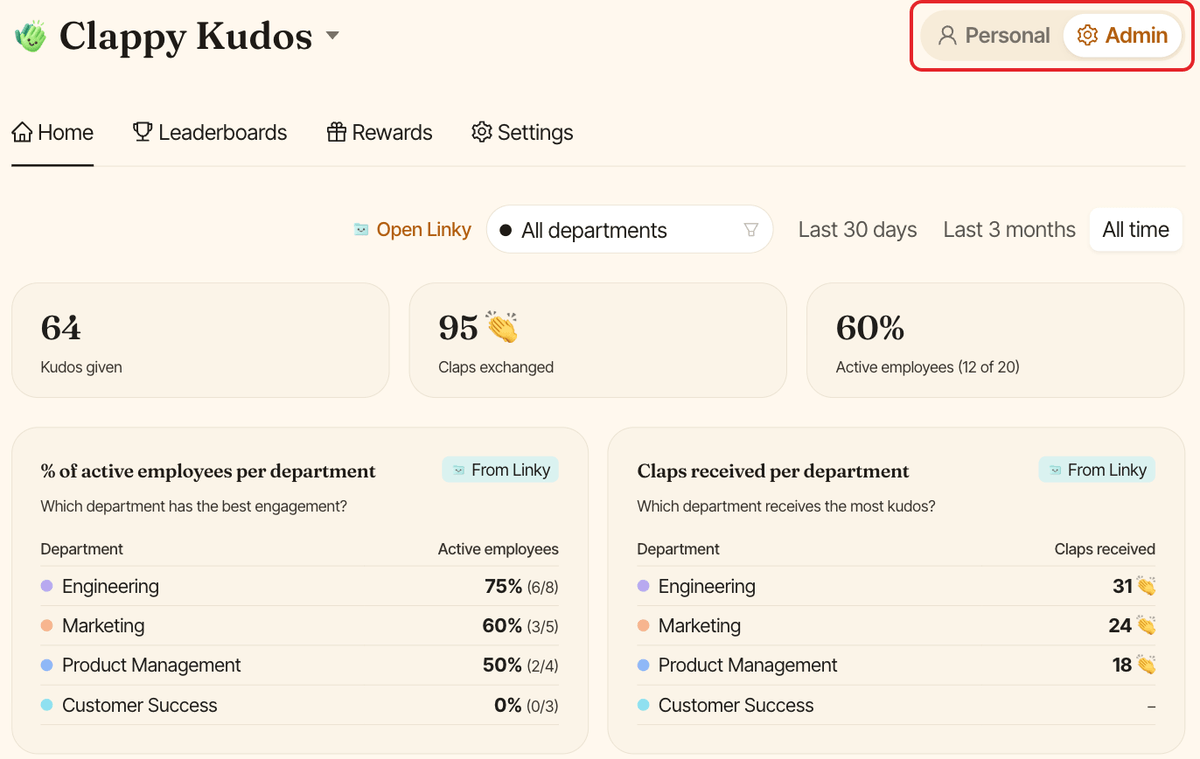The height and width of the screenshot is (759, 1200).
Task: Select Customer Success in active employees table
Action: (x=300, y=705)
